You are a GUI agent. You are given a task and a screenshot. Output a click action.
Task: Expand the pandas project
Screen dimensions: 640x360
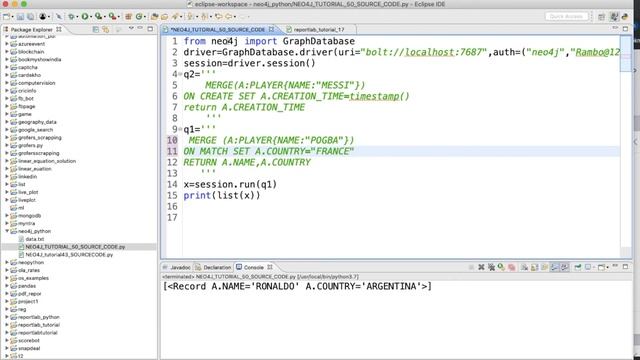pyautogui.click(x=7, y=286)
